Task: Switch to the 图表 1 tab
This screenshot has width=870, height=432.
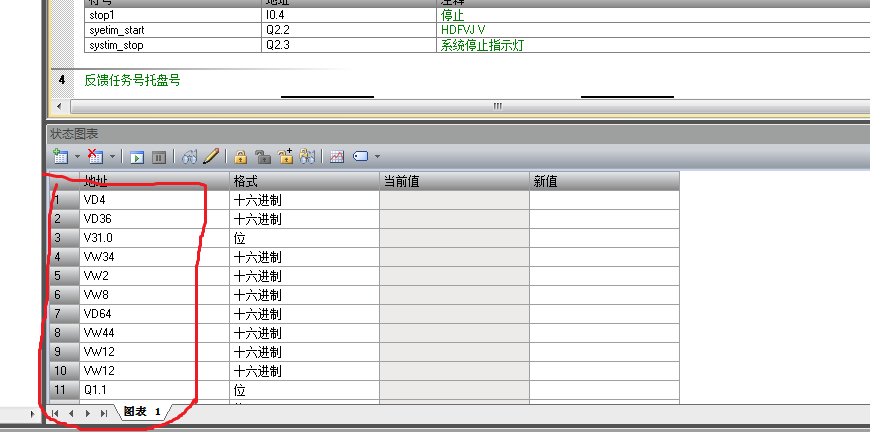Action: pyautogui.click(x=142, y=411)
